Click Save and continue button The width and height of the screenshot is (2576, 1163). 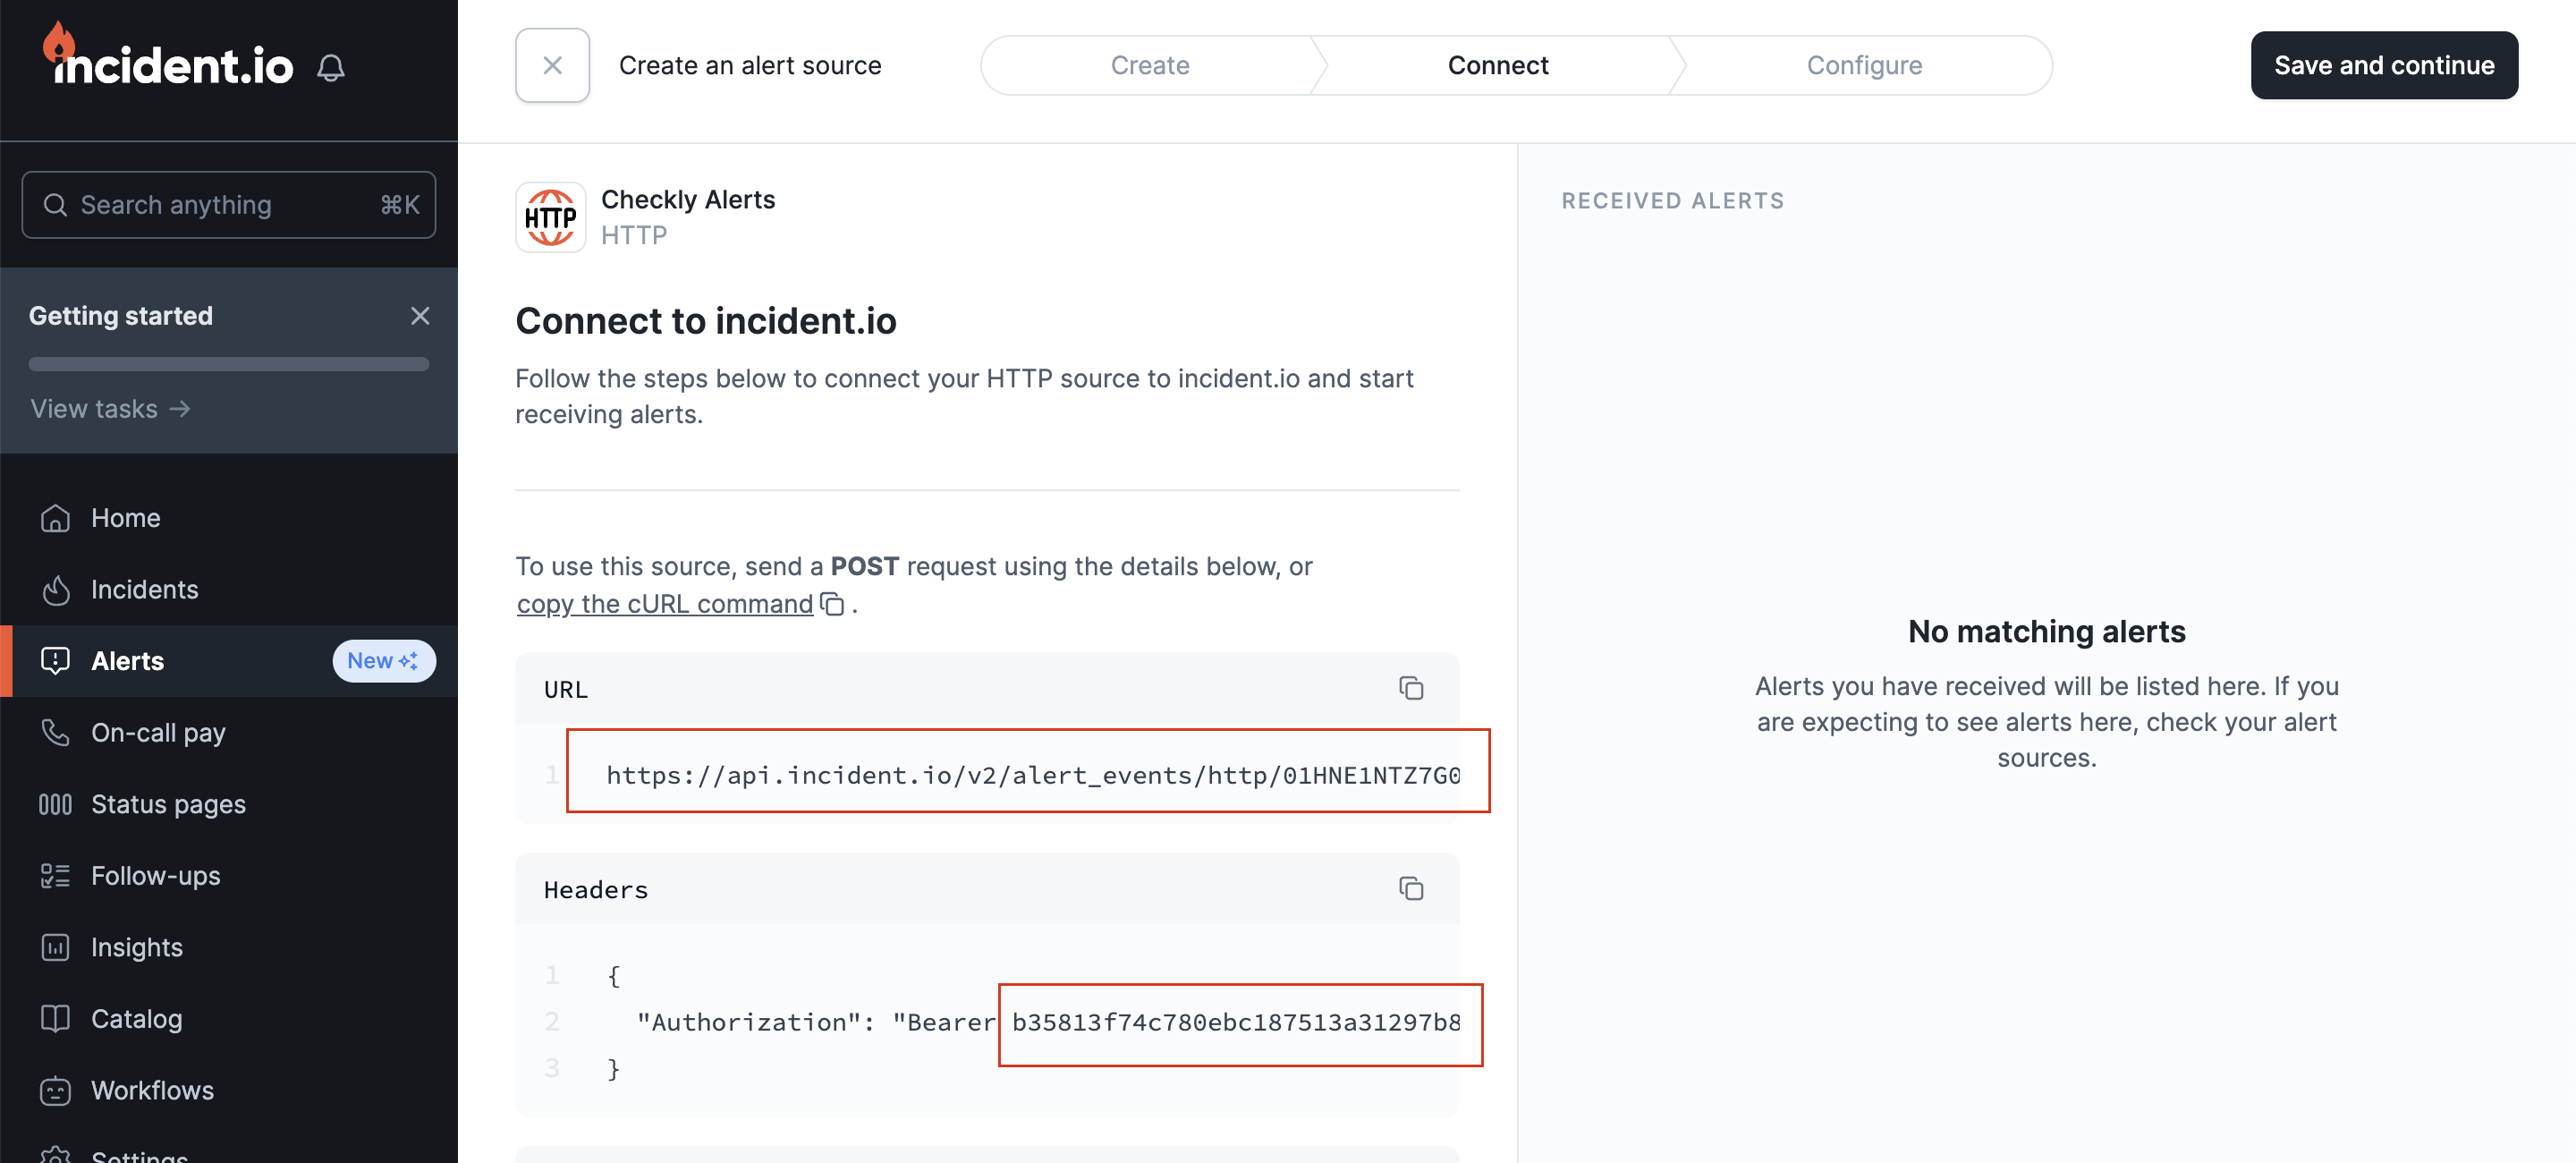click(x=2384, y=65)
